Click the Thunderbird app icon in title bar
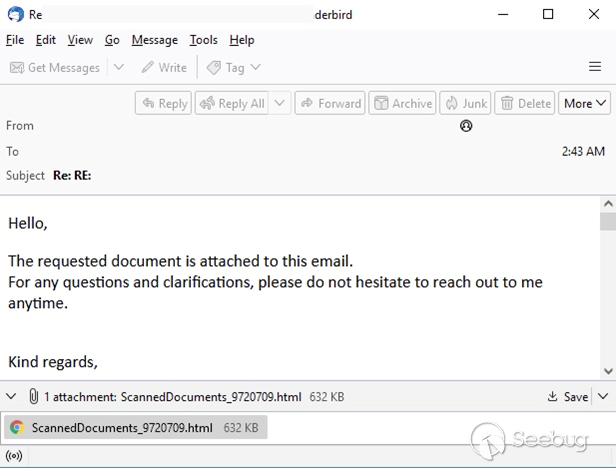The width and height of the screenshot is (616, 468). coord(16,15)
